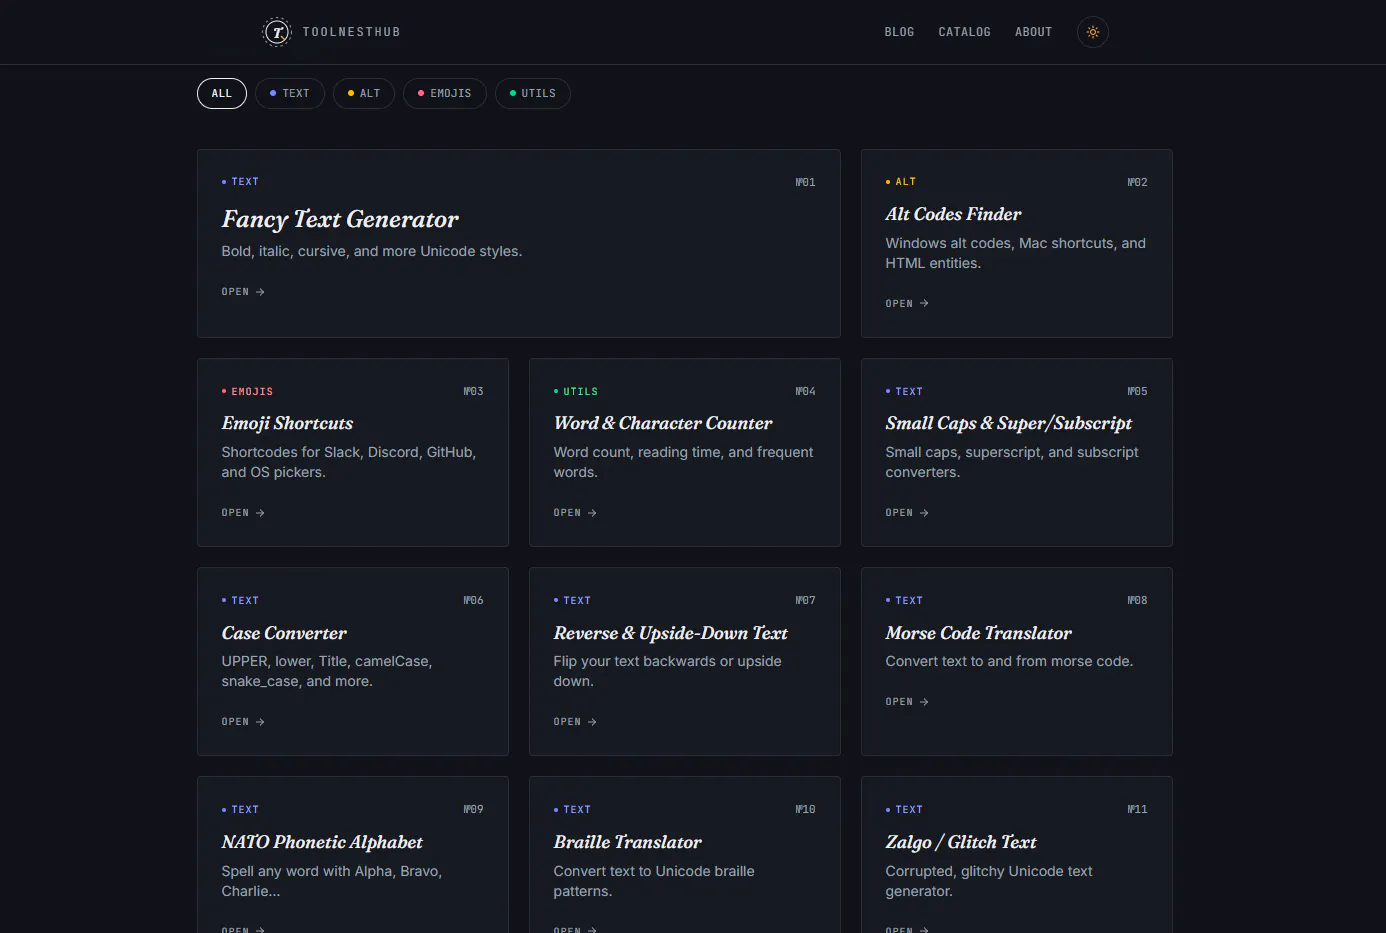Click number 08 on Morse Code card
The image size is (1386, 933).
coord(1138,601)
